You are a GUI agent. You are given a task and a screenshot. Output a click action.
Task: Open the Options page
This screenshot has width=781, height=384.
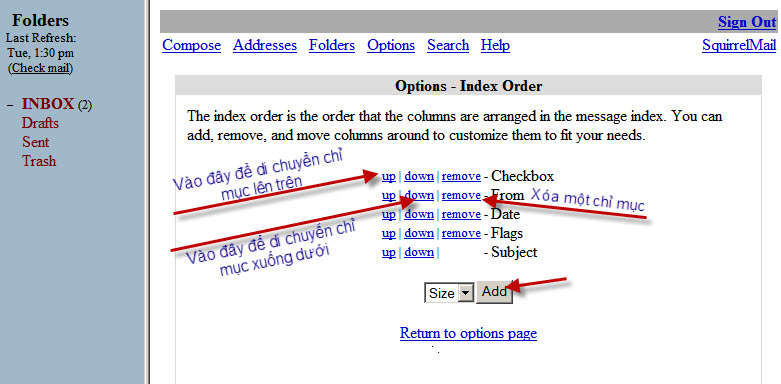391,45
